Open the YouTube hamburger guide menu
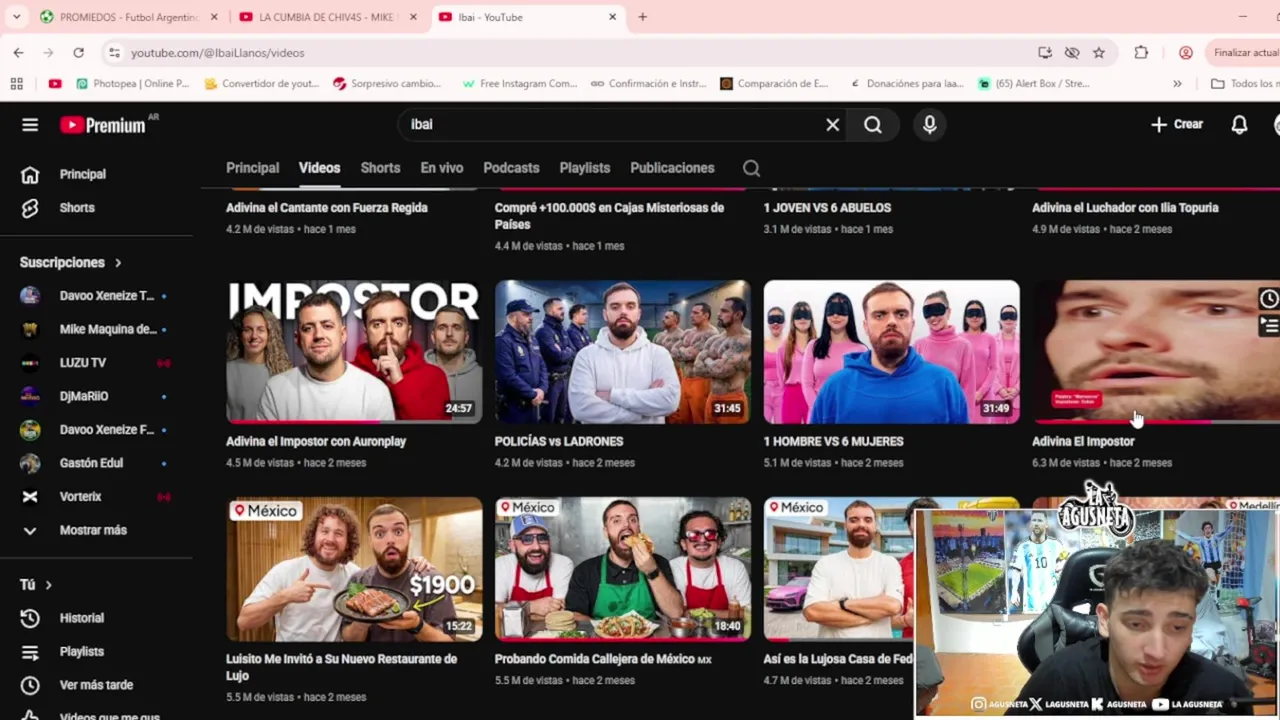The height and width of the screenshot is (720, 1280). tap(30, 124)
